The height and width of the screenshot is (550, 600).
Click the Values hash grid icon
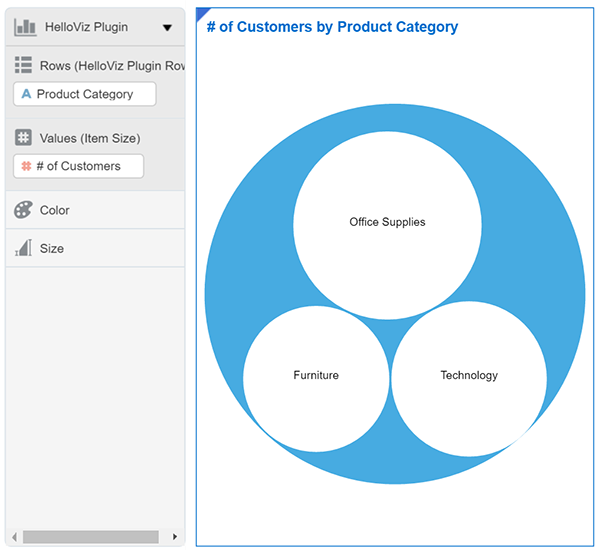[x=24, y=138]
